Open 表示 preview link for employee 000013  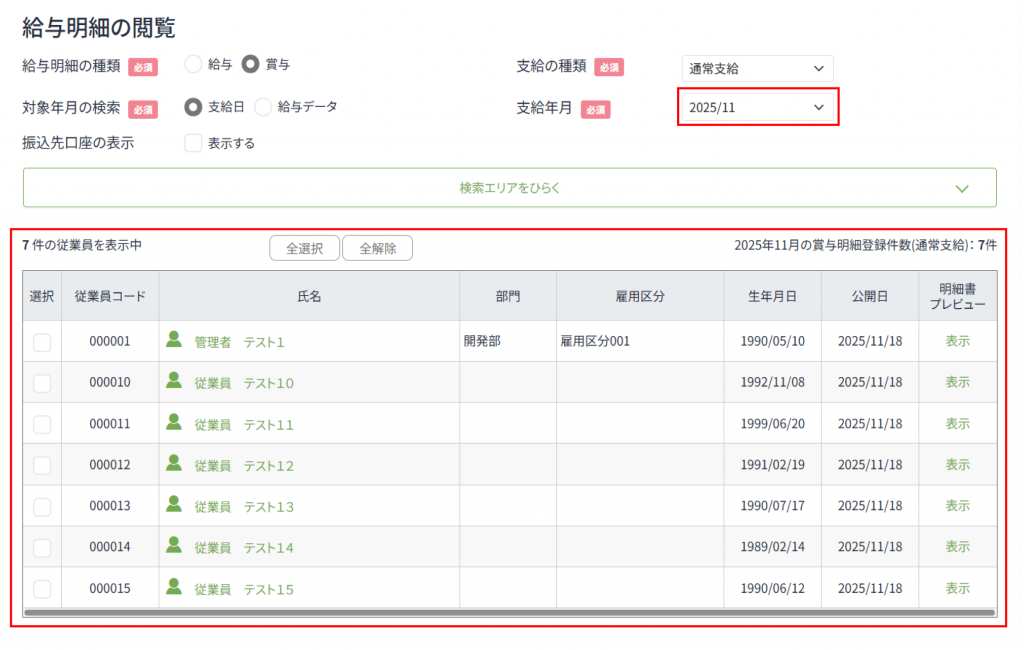click(957, 506)
